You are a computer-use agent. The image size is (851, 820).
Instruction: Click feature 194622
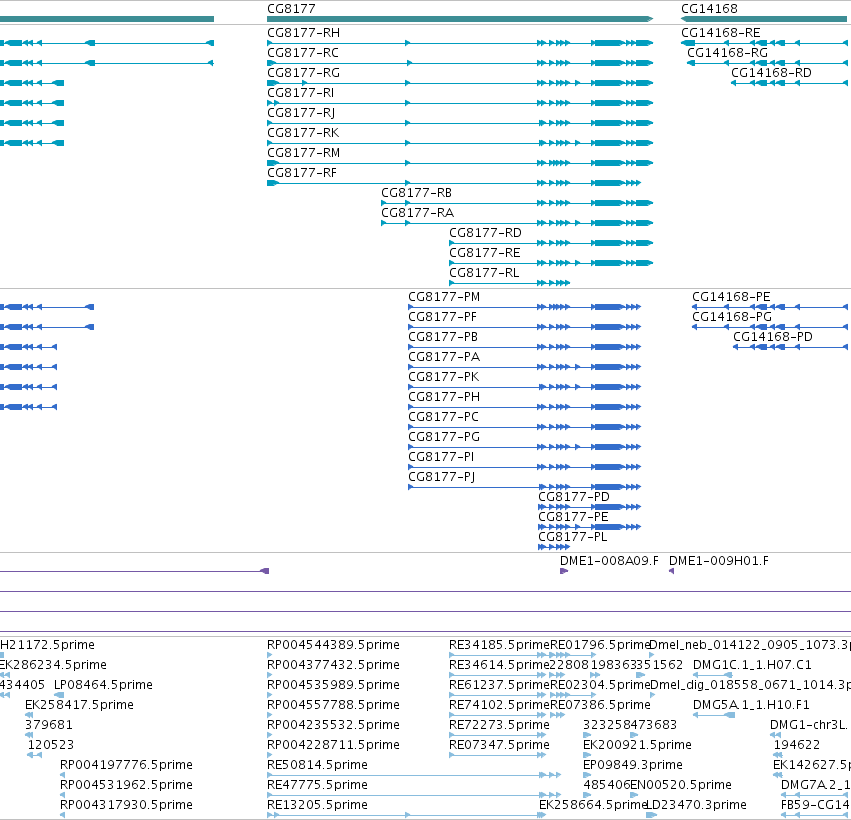797,745
